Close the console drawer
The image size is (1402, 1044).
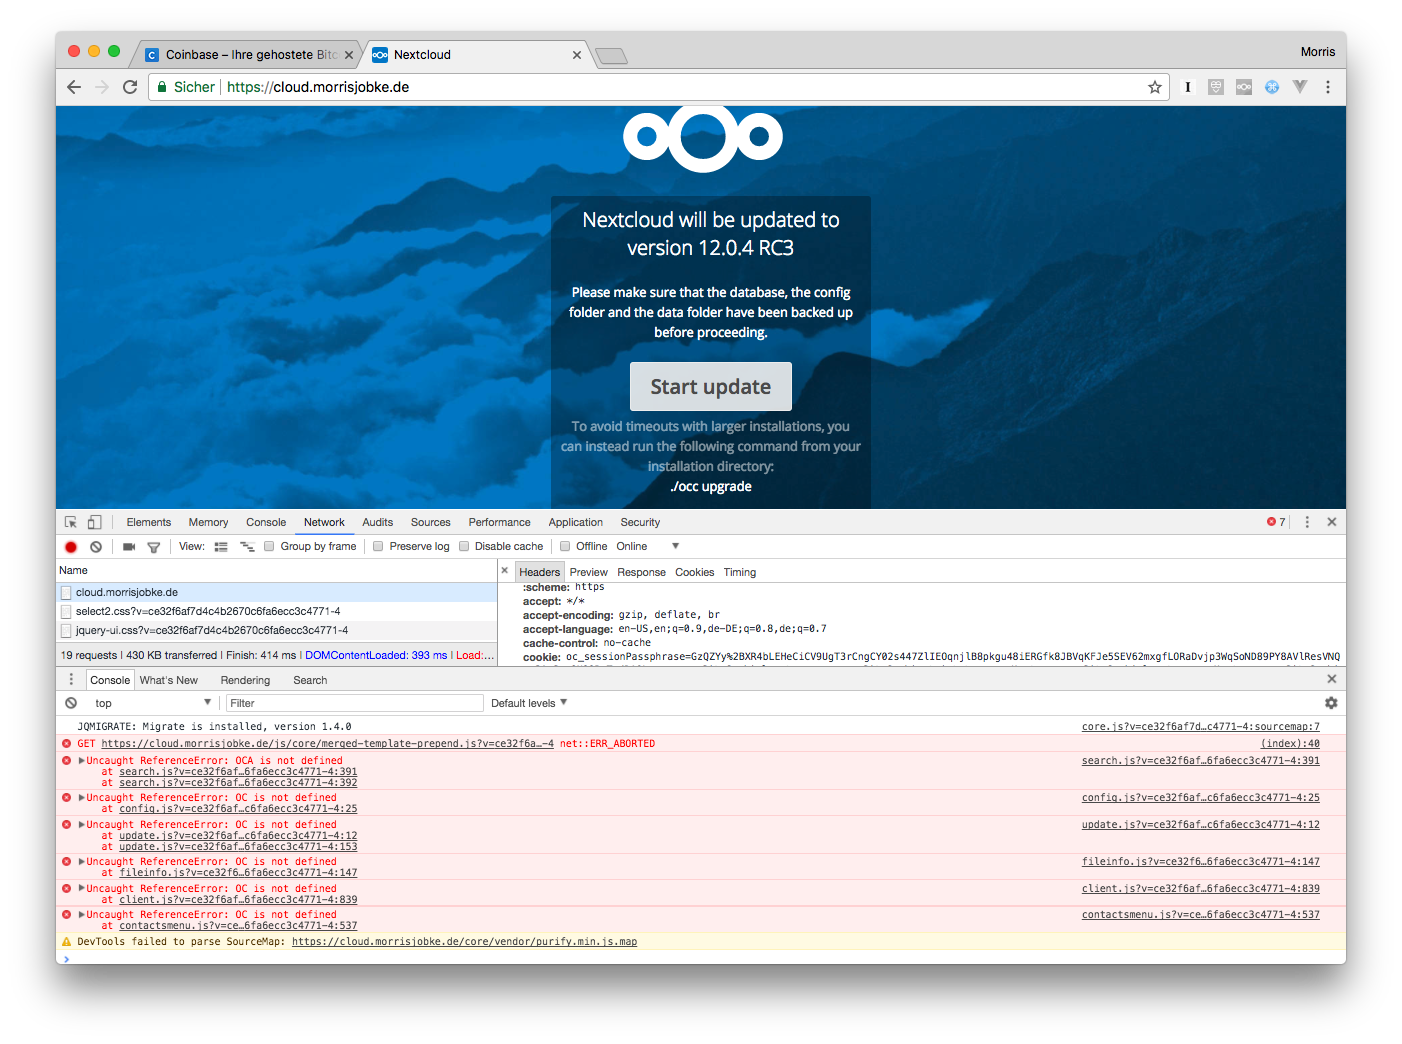(x=1332, y=679)
